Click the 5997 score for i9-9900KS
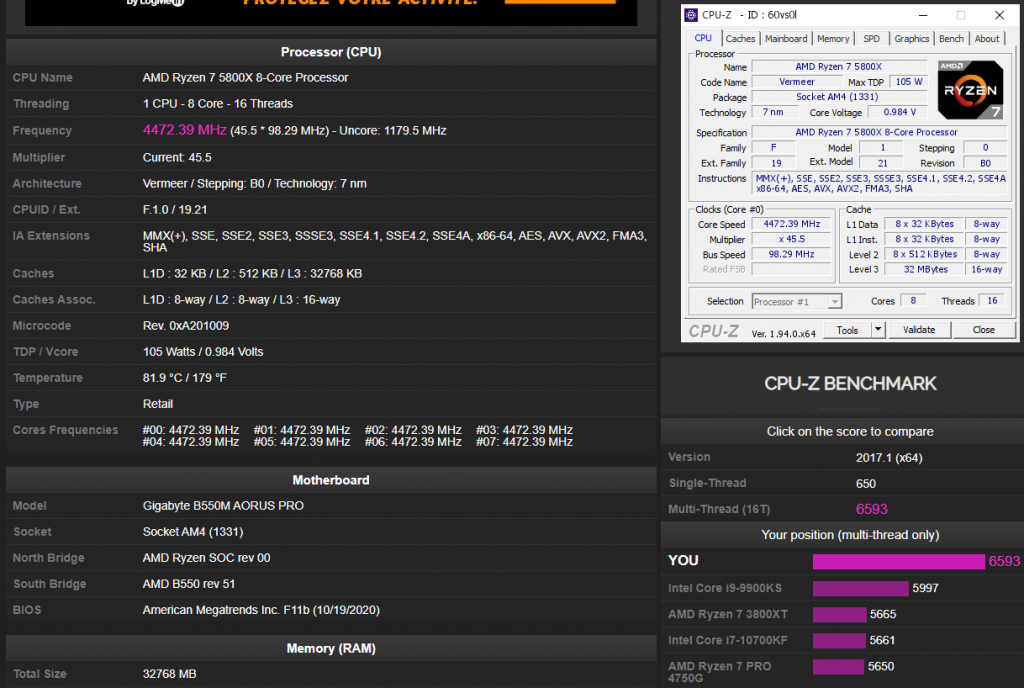This screenshot has height=688, width=1024. (x=925, y=588)
